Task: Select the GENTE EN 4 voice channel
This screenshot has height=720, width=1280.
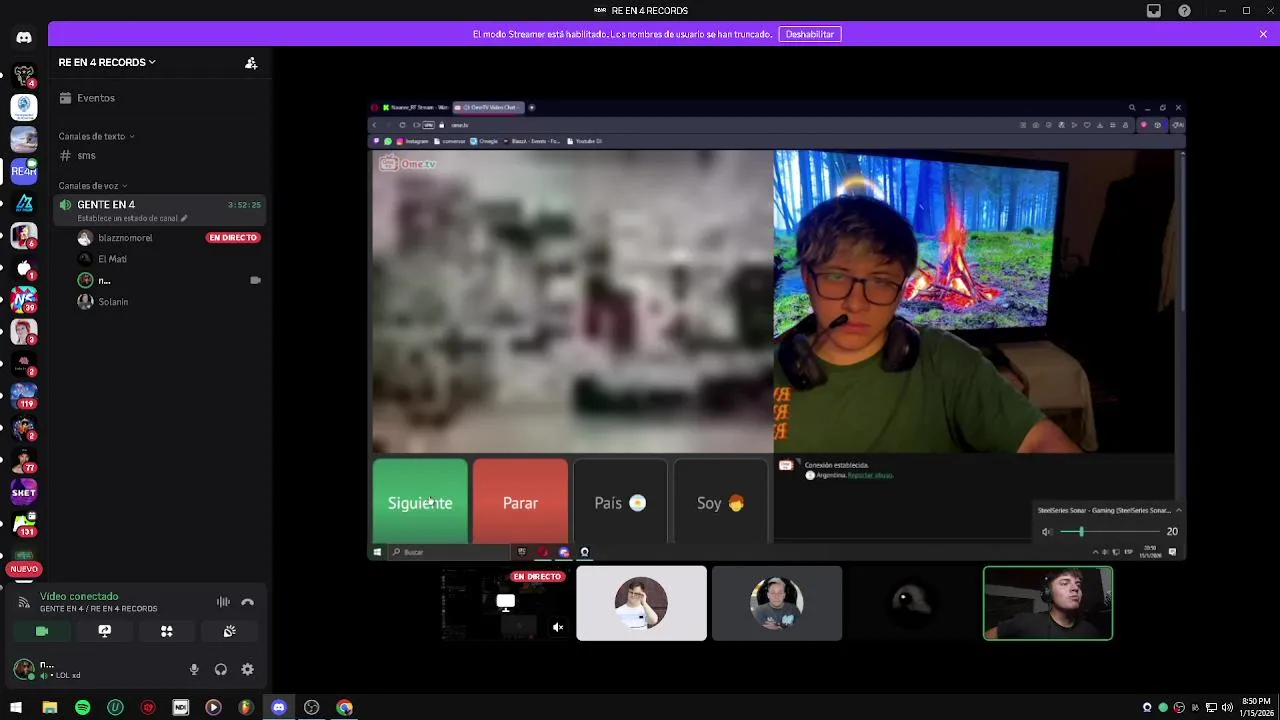Action: coord(159,210)
